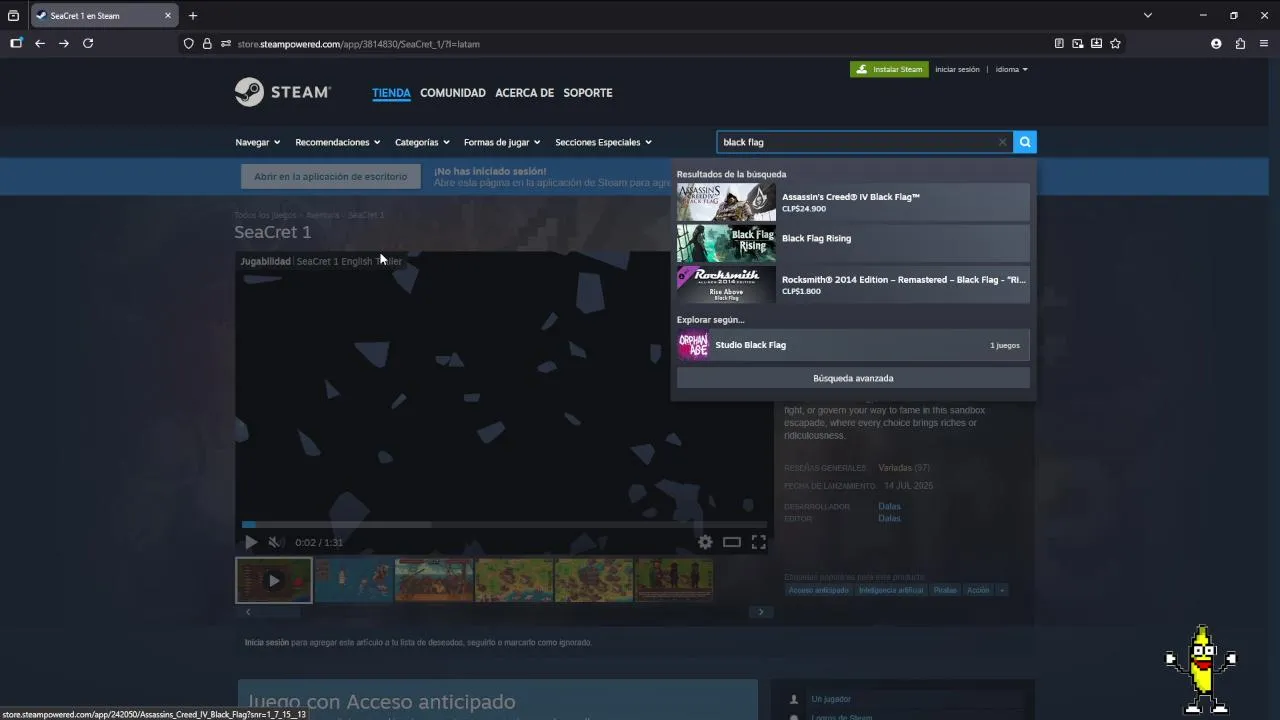The height and width of the screenshot is (720, 1280).
Task: Open the idioma language dropdown
Action: click(1011, 69)
